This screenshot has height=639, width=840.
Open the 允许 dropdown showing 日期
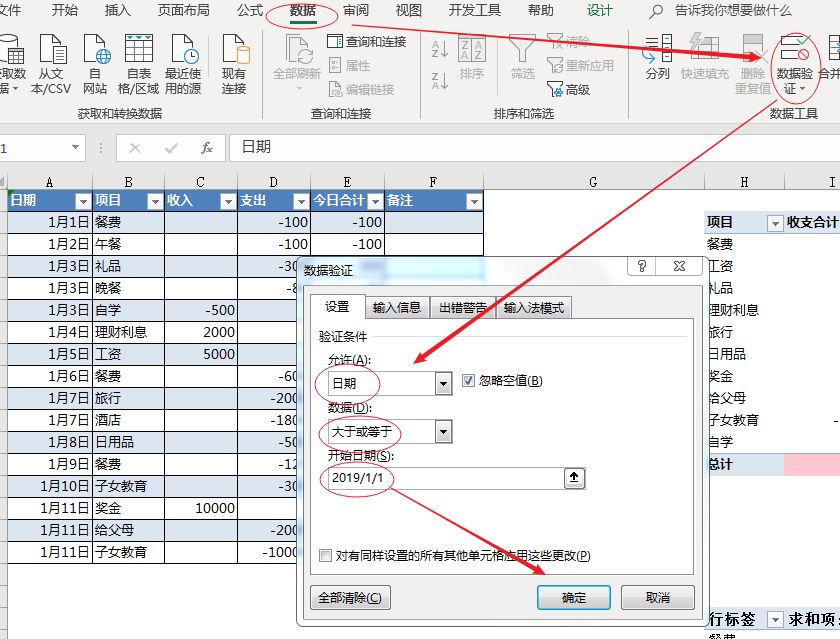(x=442, y=382)
